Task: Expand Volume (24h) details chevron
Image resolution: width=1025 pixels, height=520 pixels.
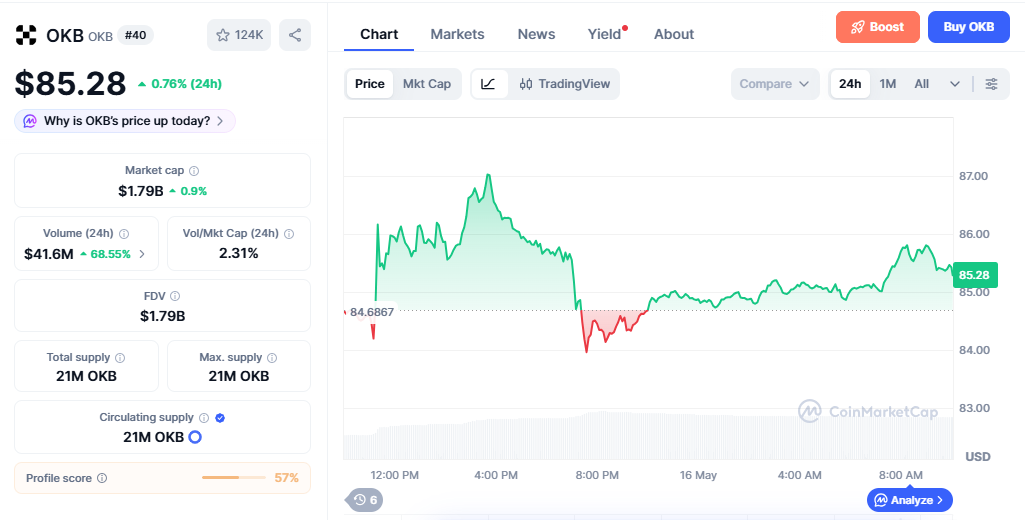Action: coord(143,254)
